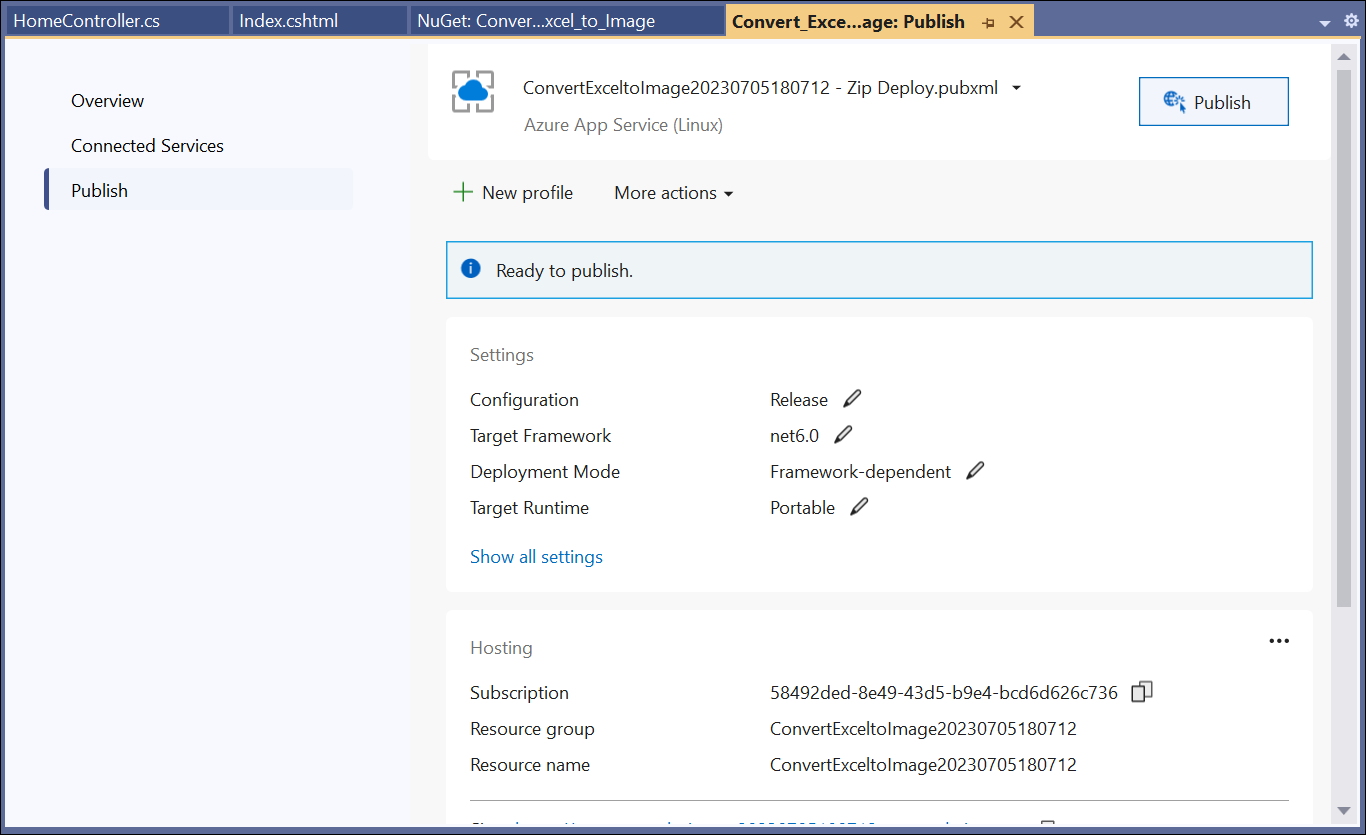This screenshot has height=835, width=1366.
Task: Click the Publish button
Action: 1213,102
